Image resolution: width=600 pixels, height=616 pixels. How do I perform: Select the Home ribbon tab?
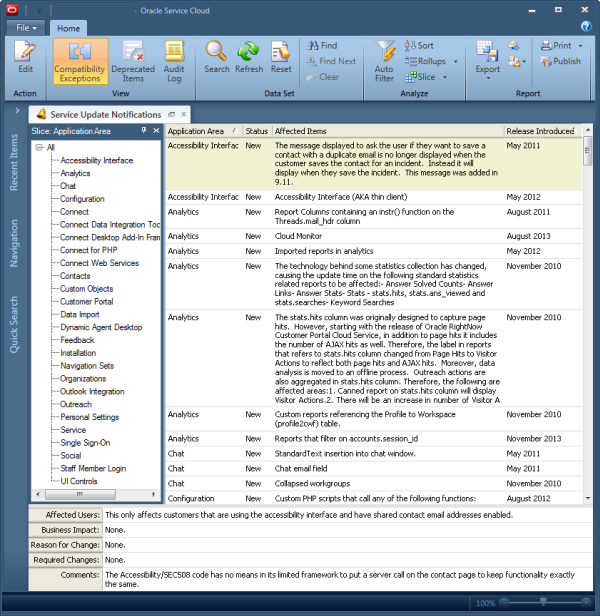(x=68, y=28)
